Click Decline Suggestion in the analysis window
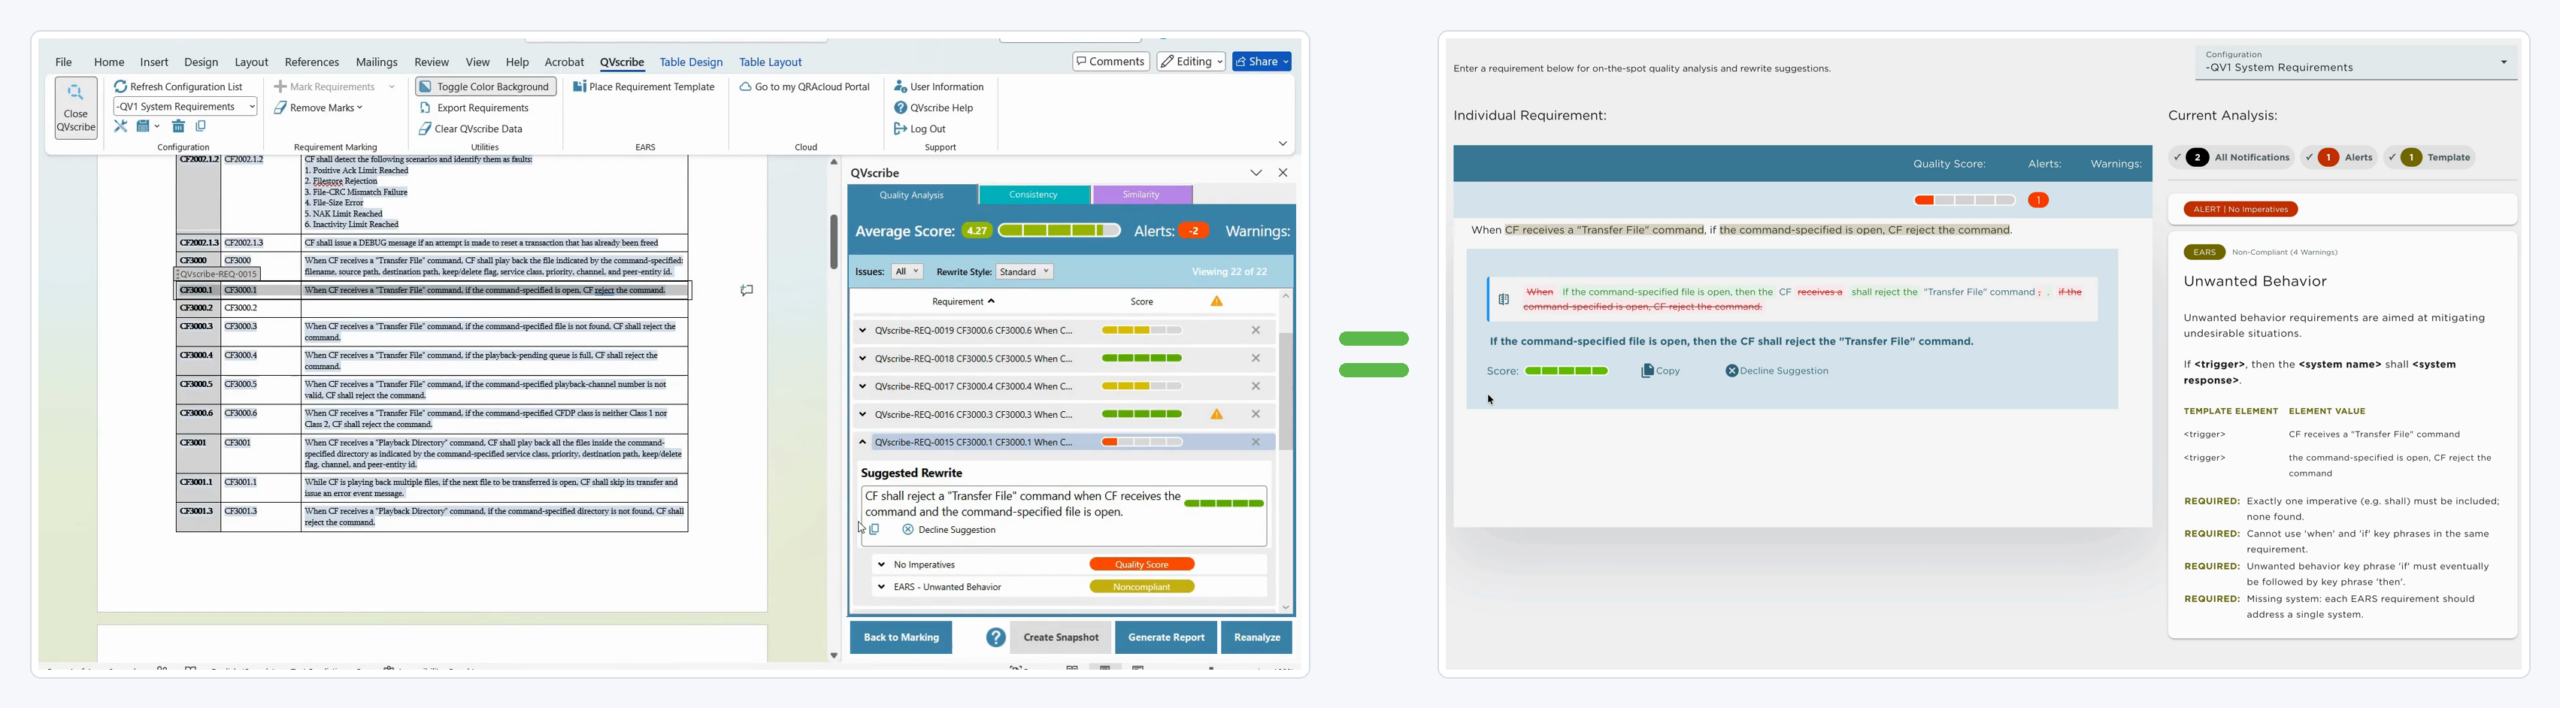Viewport: 2560px width, 708px height. pos(1777,371)
